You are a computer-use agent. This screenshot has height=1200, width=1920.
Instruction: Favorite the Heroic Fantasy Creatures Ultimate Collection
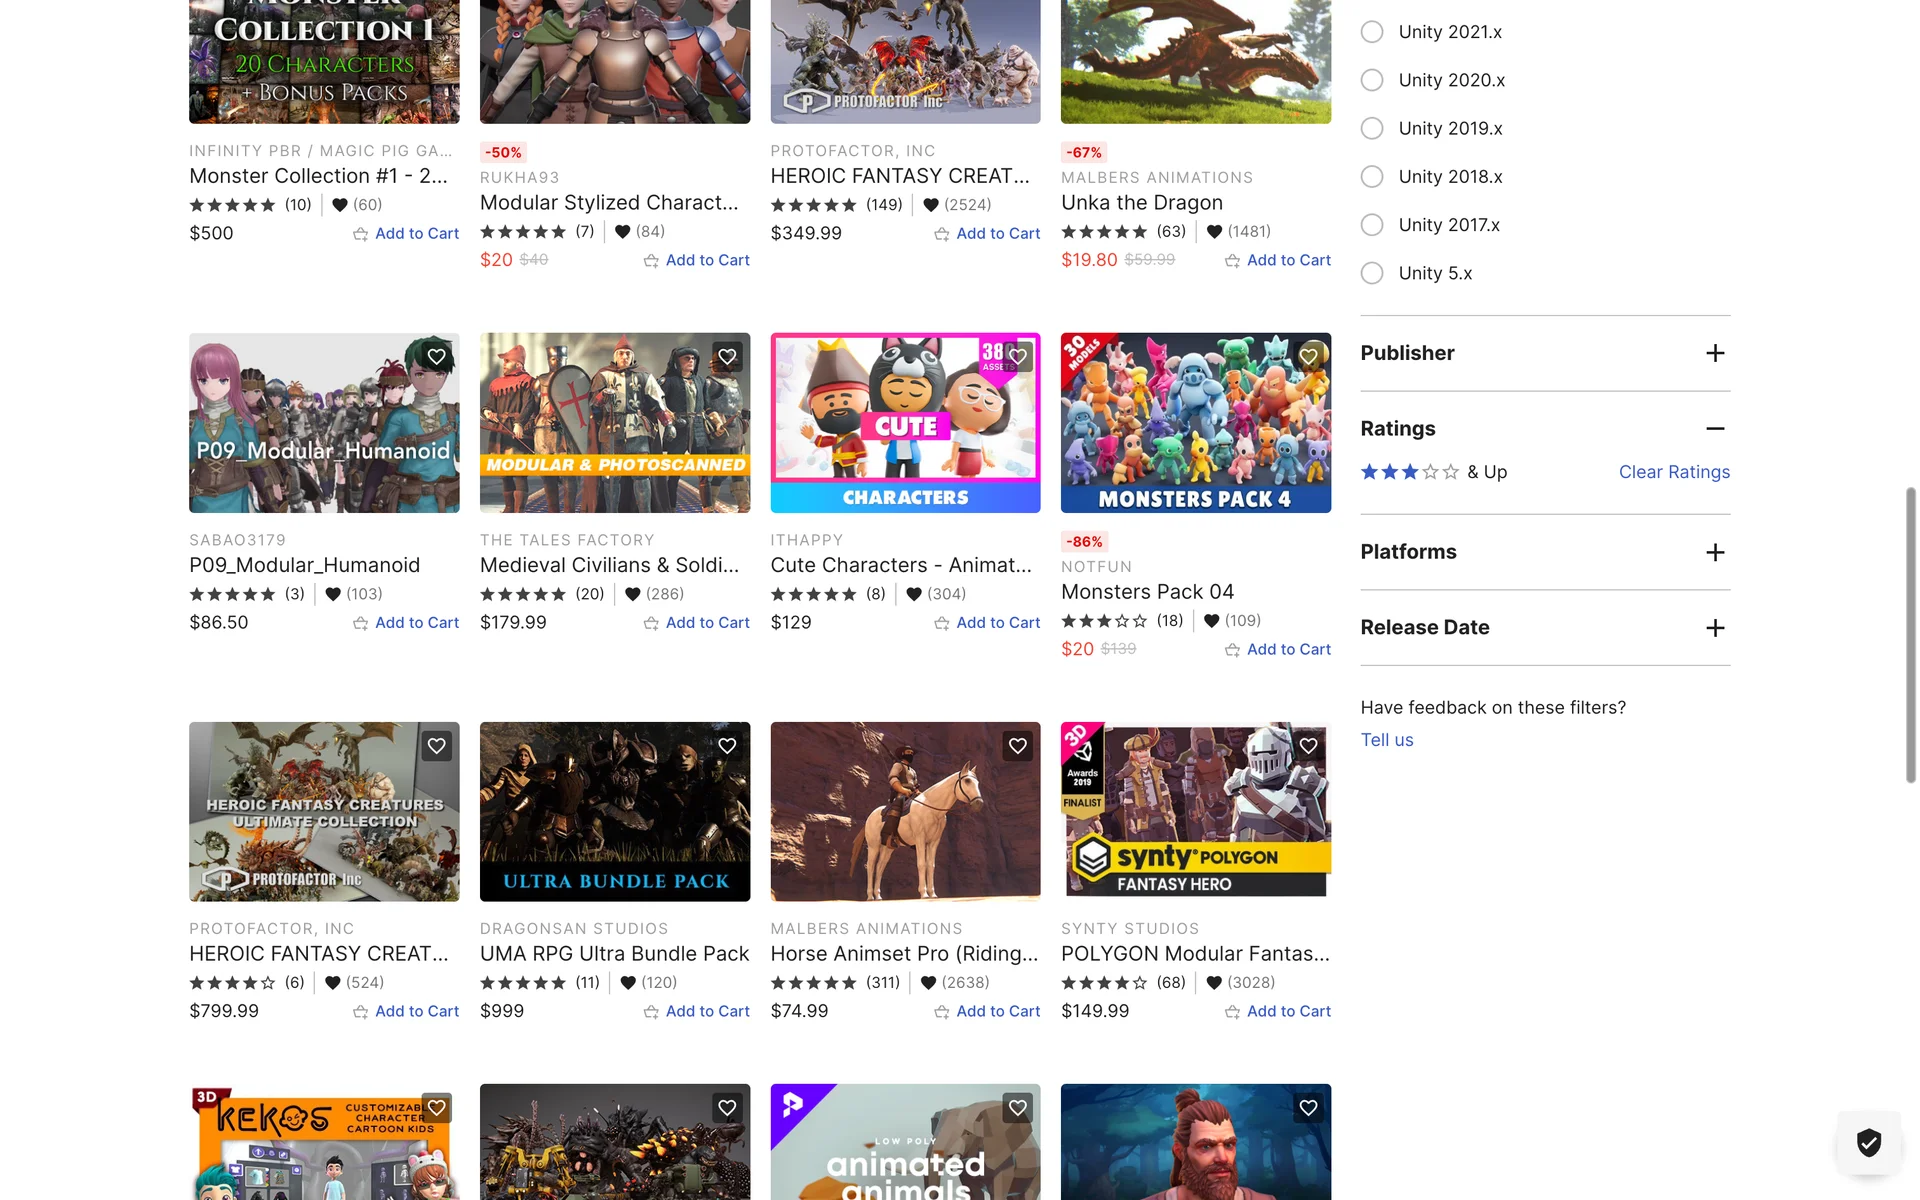click(x=436, y=746)
